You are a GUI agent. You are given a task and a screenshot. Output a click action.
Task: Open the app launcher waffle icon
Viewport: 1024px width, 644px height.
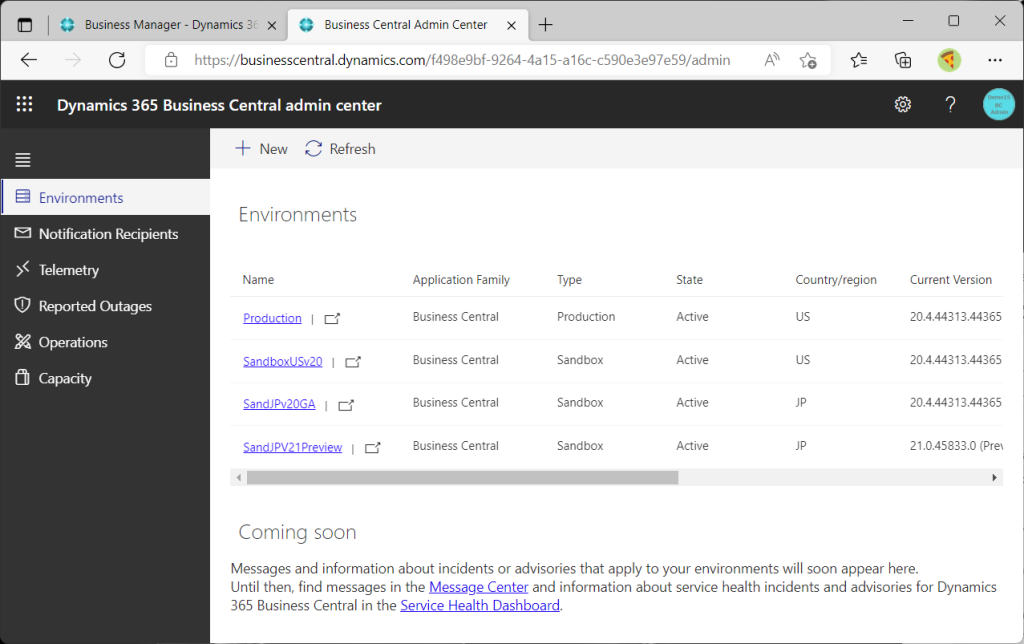24,105
